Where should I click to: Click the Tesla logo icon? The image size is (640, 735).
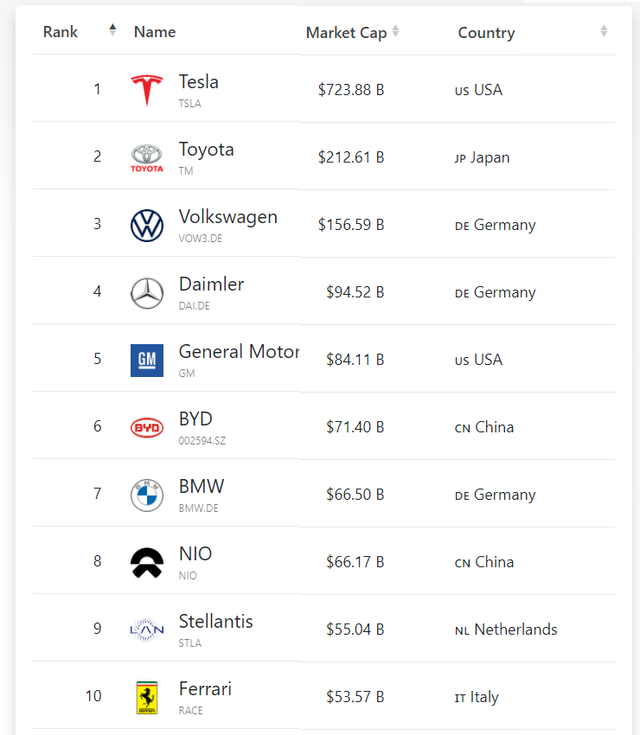[147, 90]
